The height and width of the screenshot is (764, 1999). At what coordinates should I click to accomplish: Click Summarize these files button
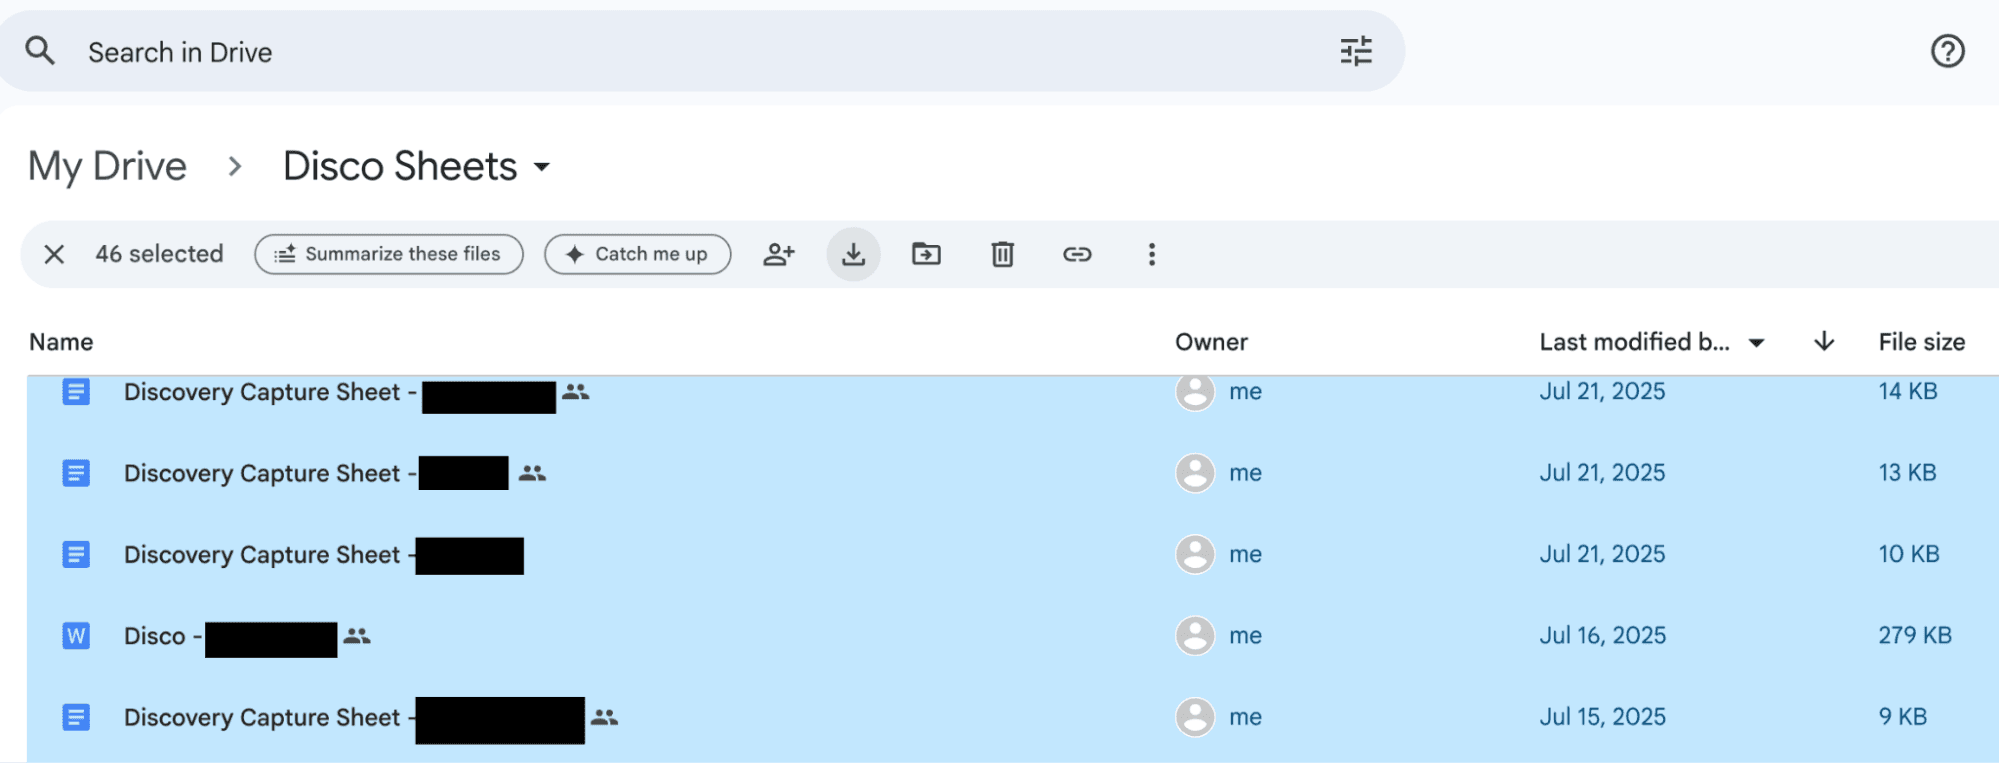389,254
